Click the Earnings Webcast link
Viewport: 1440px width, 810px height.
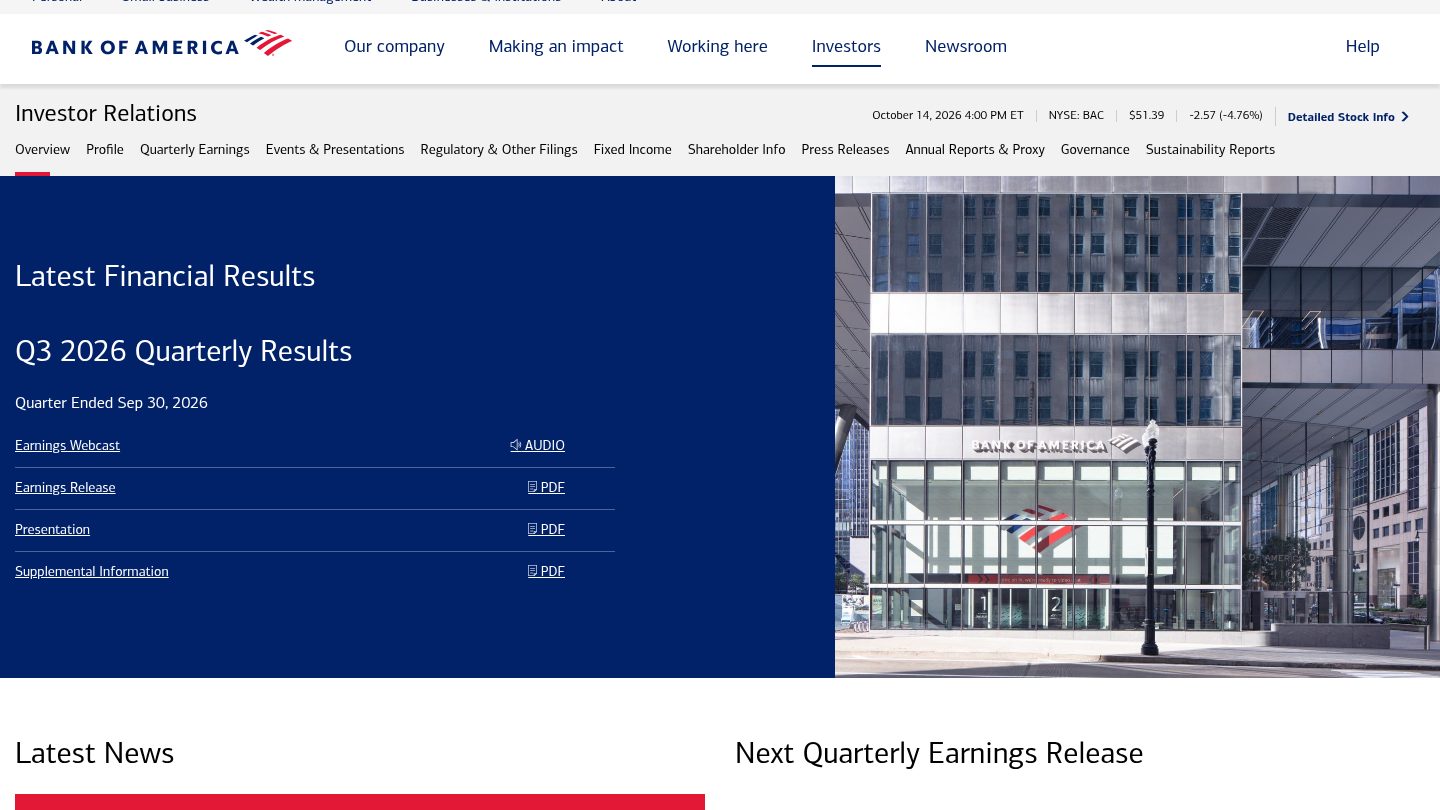point(67,445)
